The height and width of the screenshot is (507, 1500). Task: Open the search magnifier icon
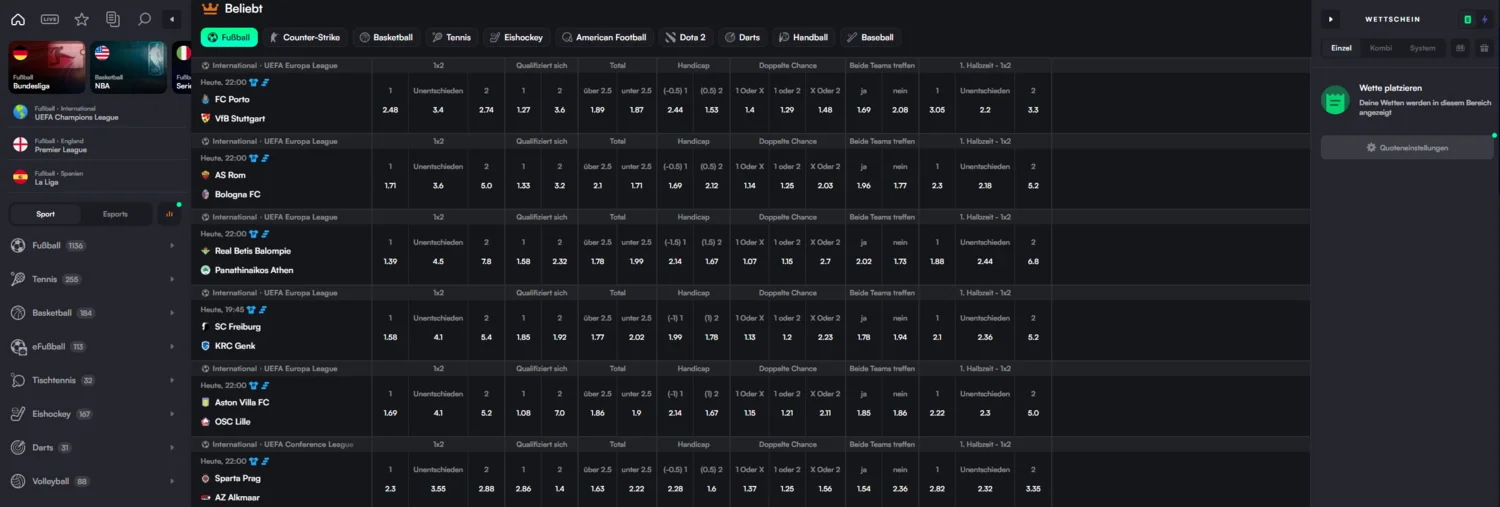pos(145,19)
